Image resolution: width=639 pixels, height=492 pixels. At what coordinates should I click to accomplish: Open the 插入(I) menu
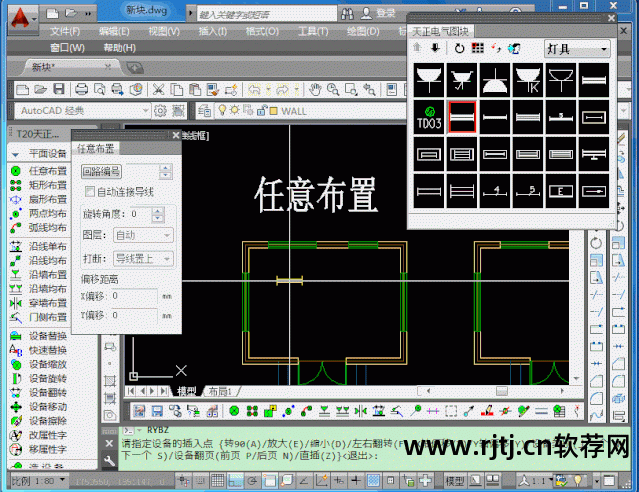(x=213, y=31)
